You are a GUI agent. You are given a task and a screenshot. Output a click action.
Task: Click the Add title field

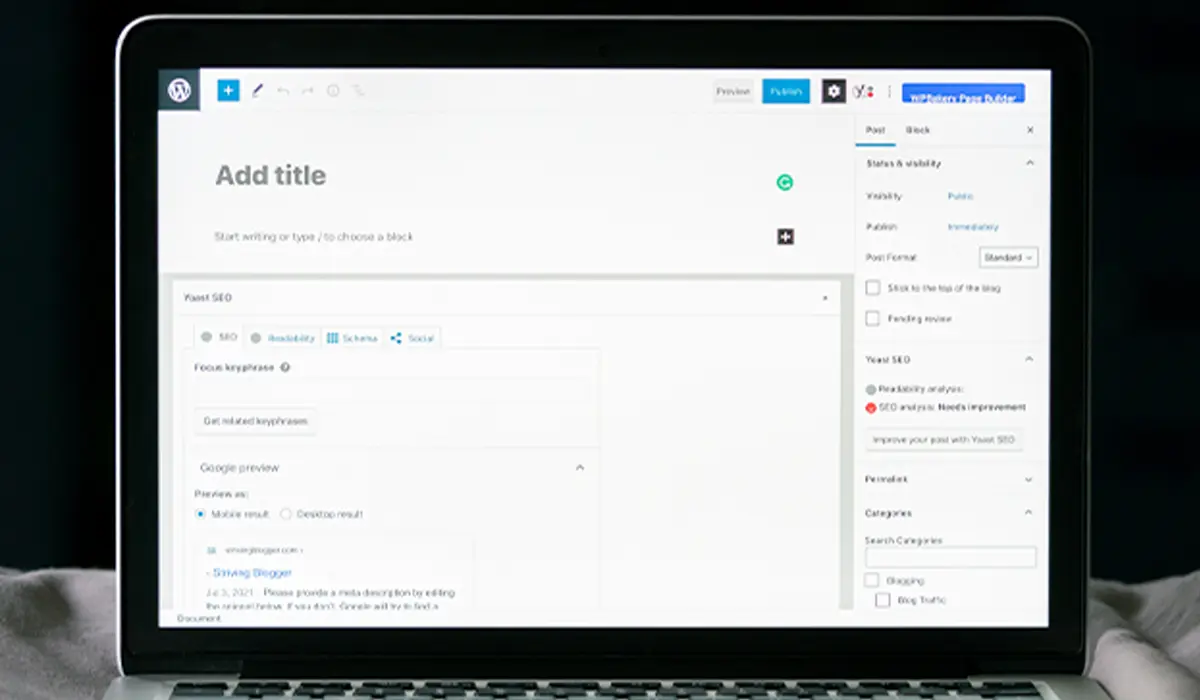271,176
